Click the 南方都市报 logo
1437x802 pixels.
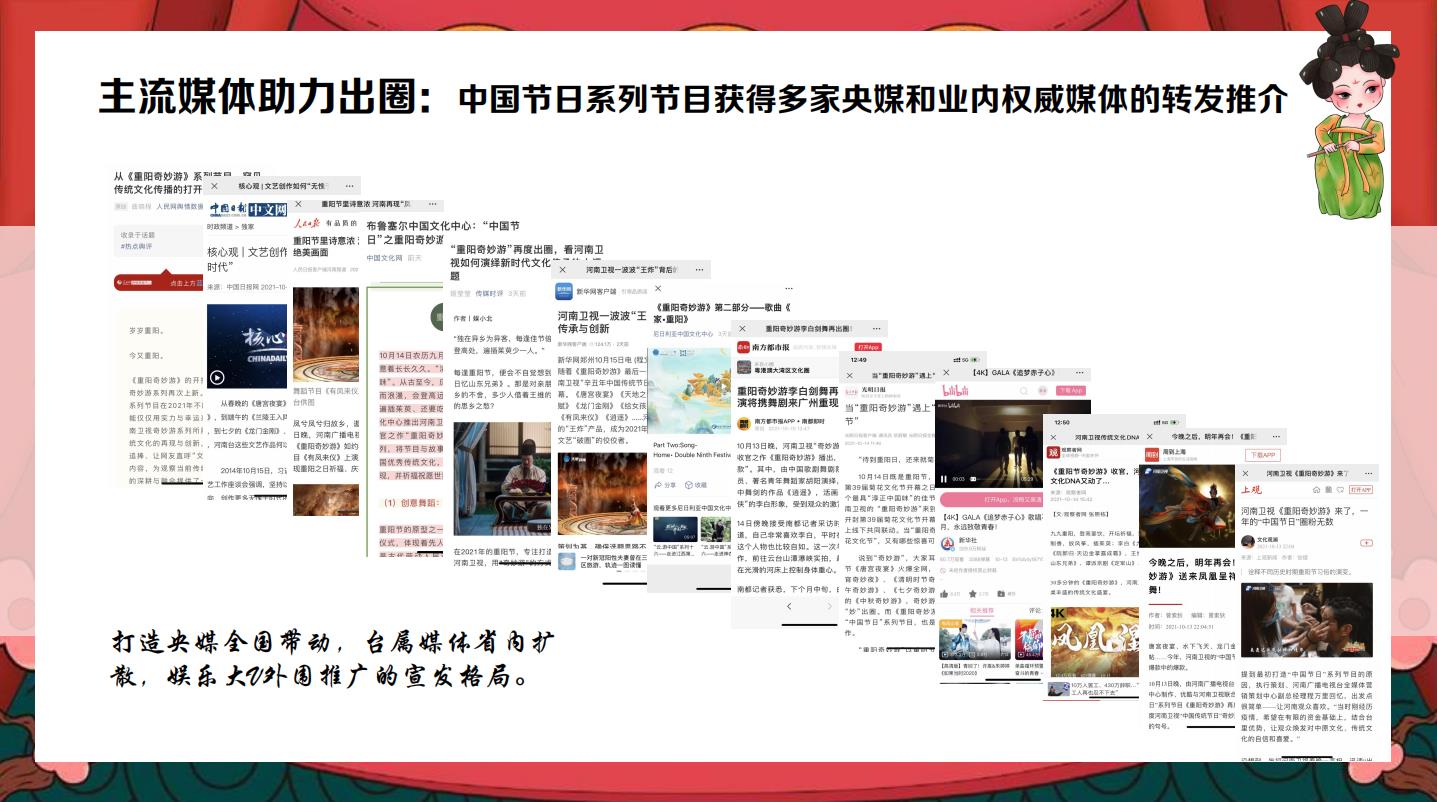[x=765, y=346]
